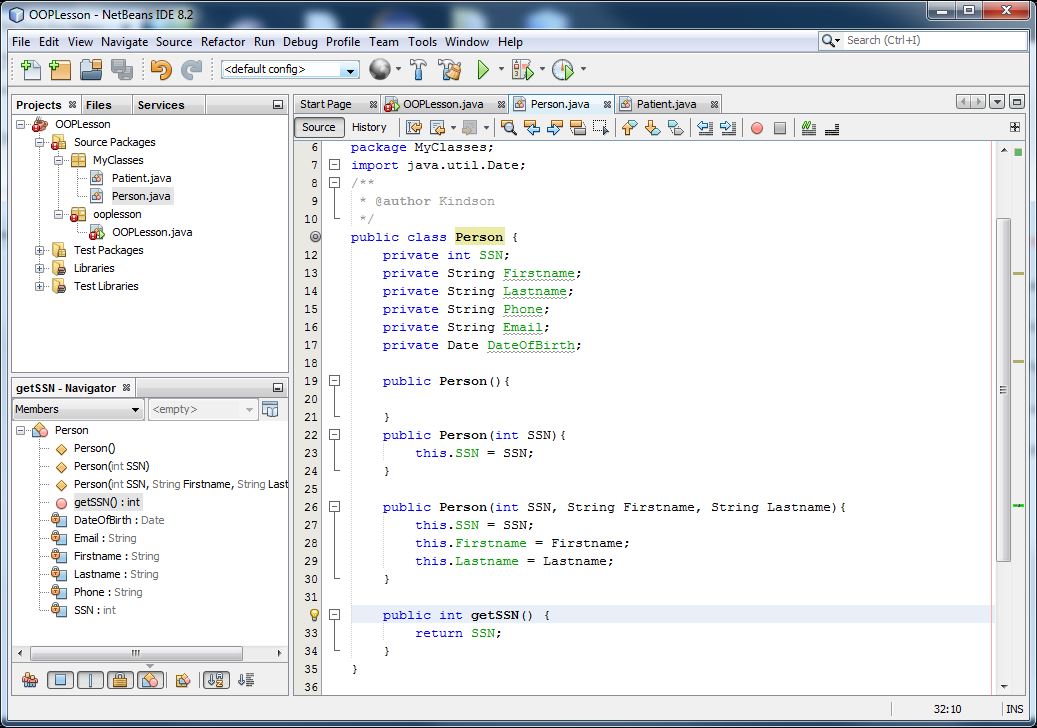Open the default config dropdown
Viewport: 1037px width, 728px height.
(x=350, y=69)
